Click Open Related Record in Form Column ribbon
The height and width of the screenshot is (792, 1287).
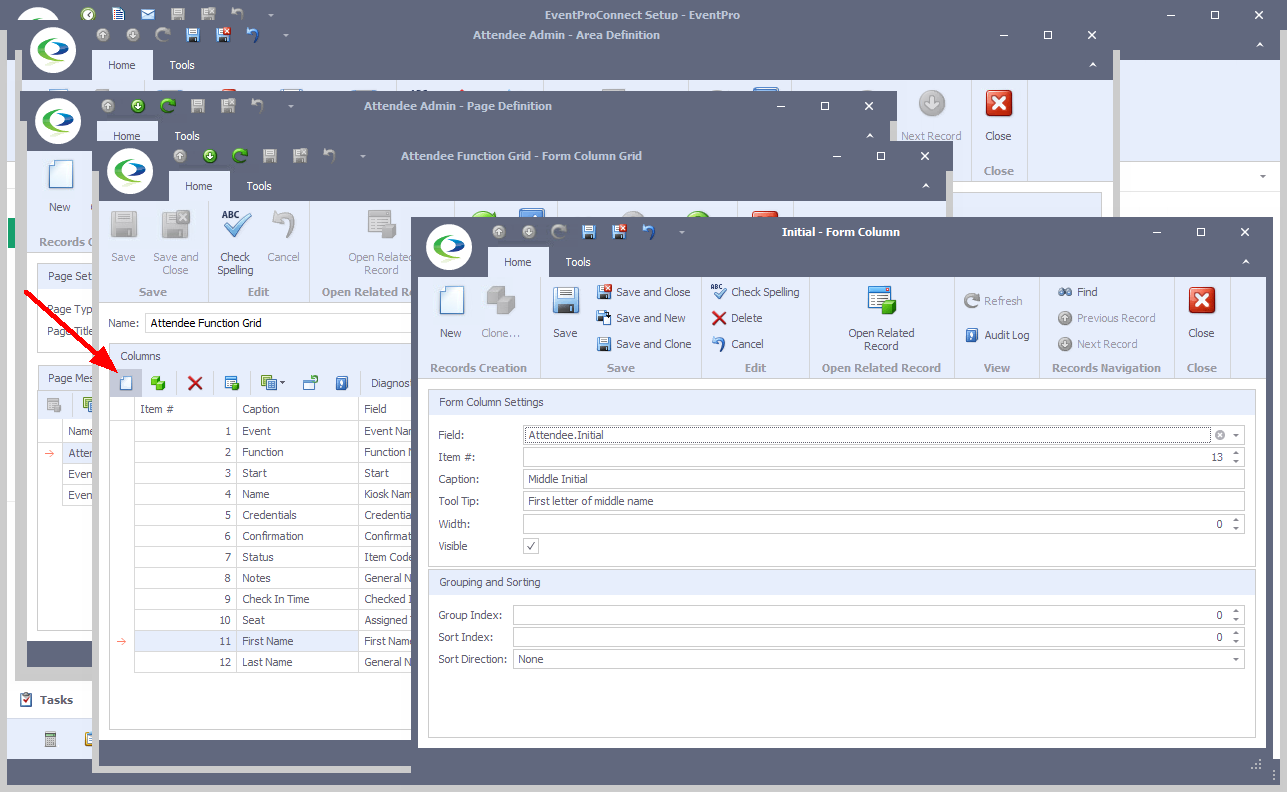coord(881,318)
